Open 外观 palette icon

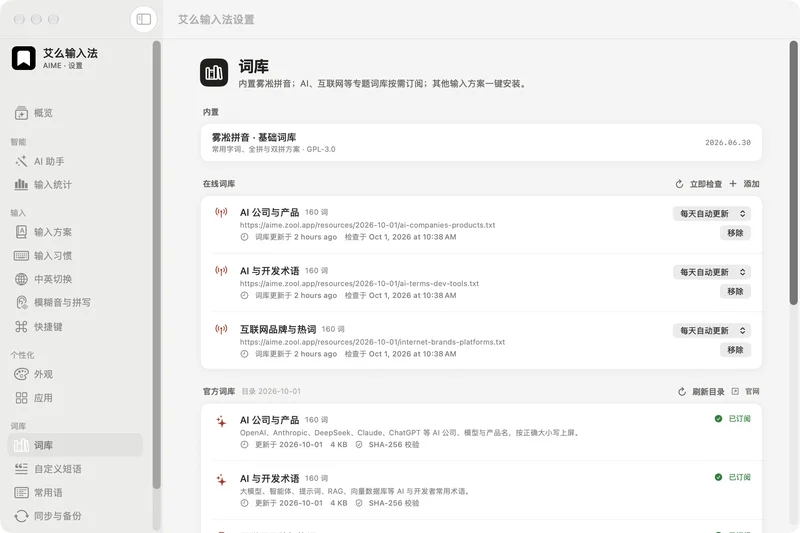[x=21, y=374]
